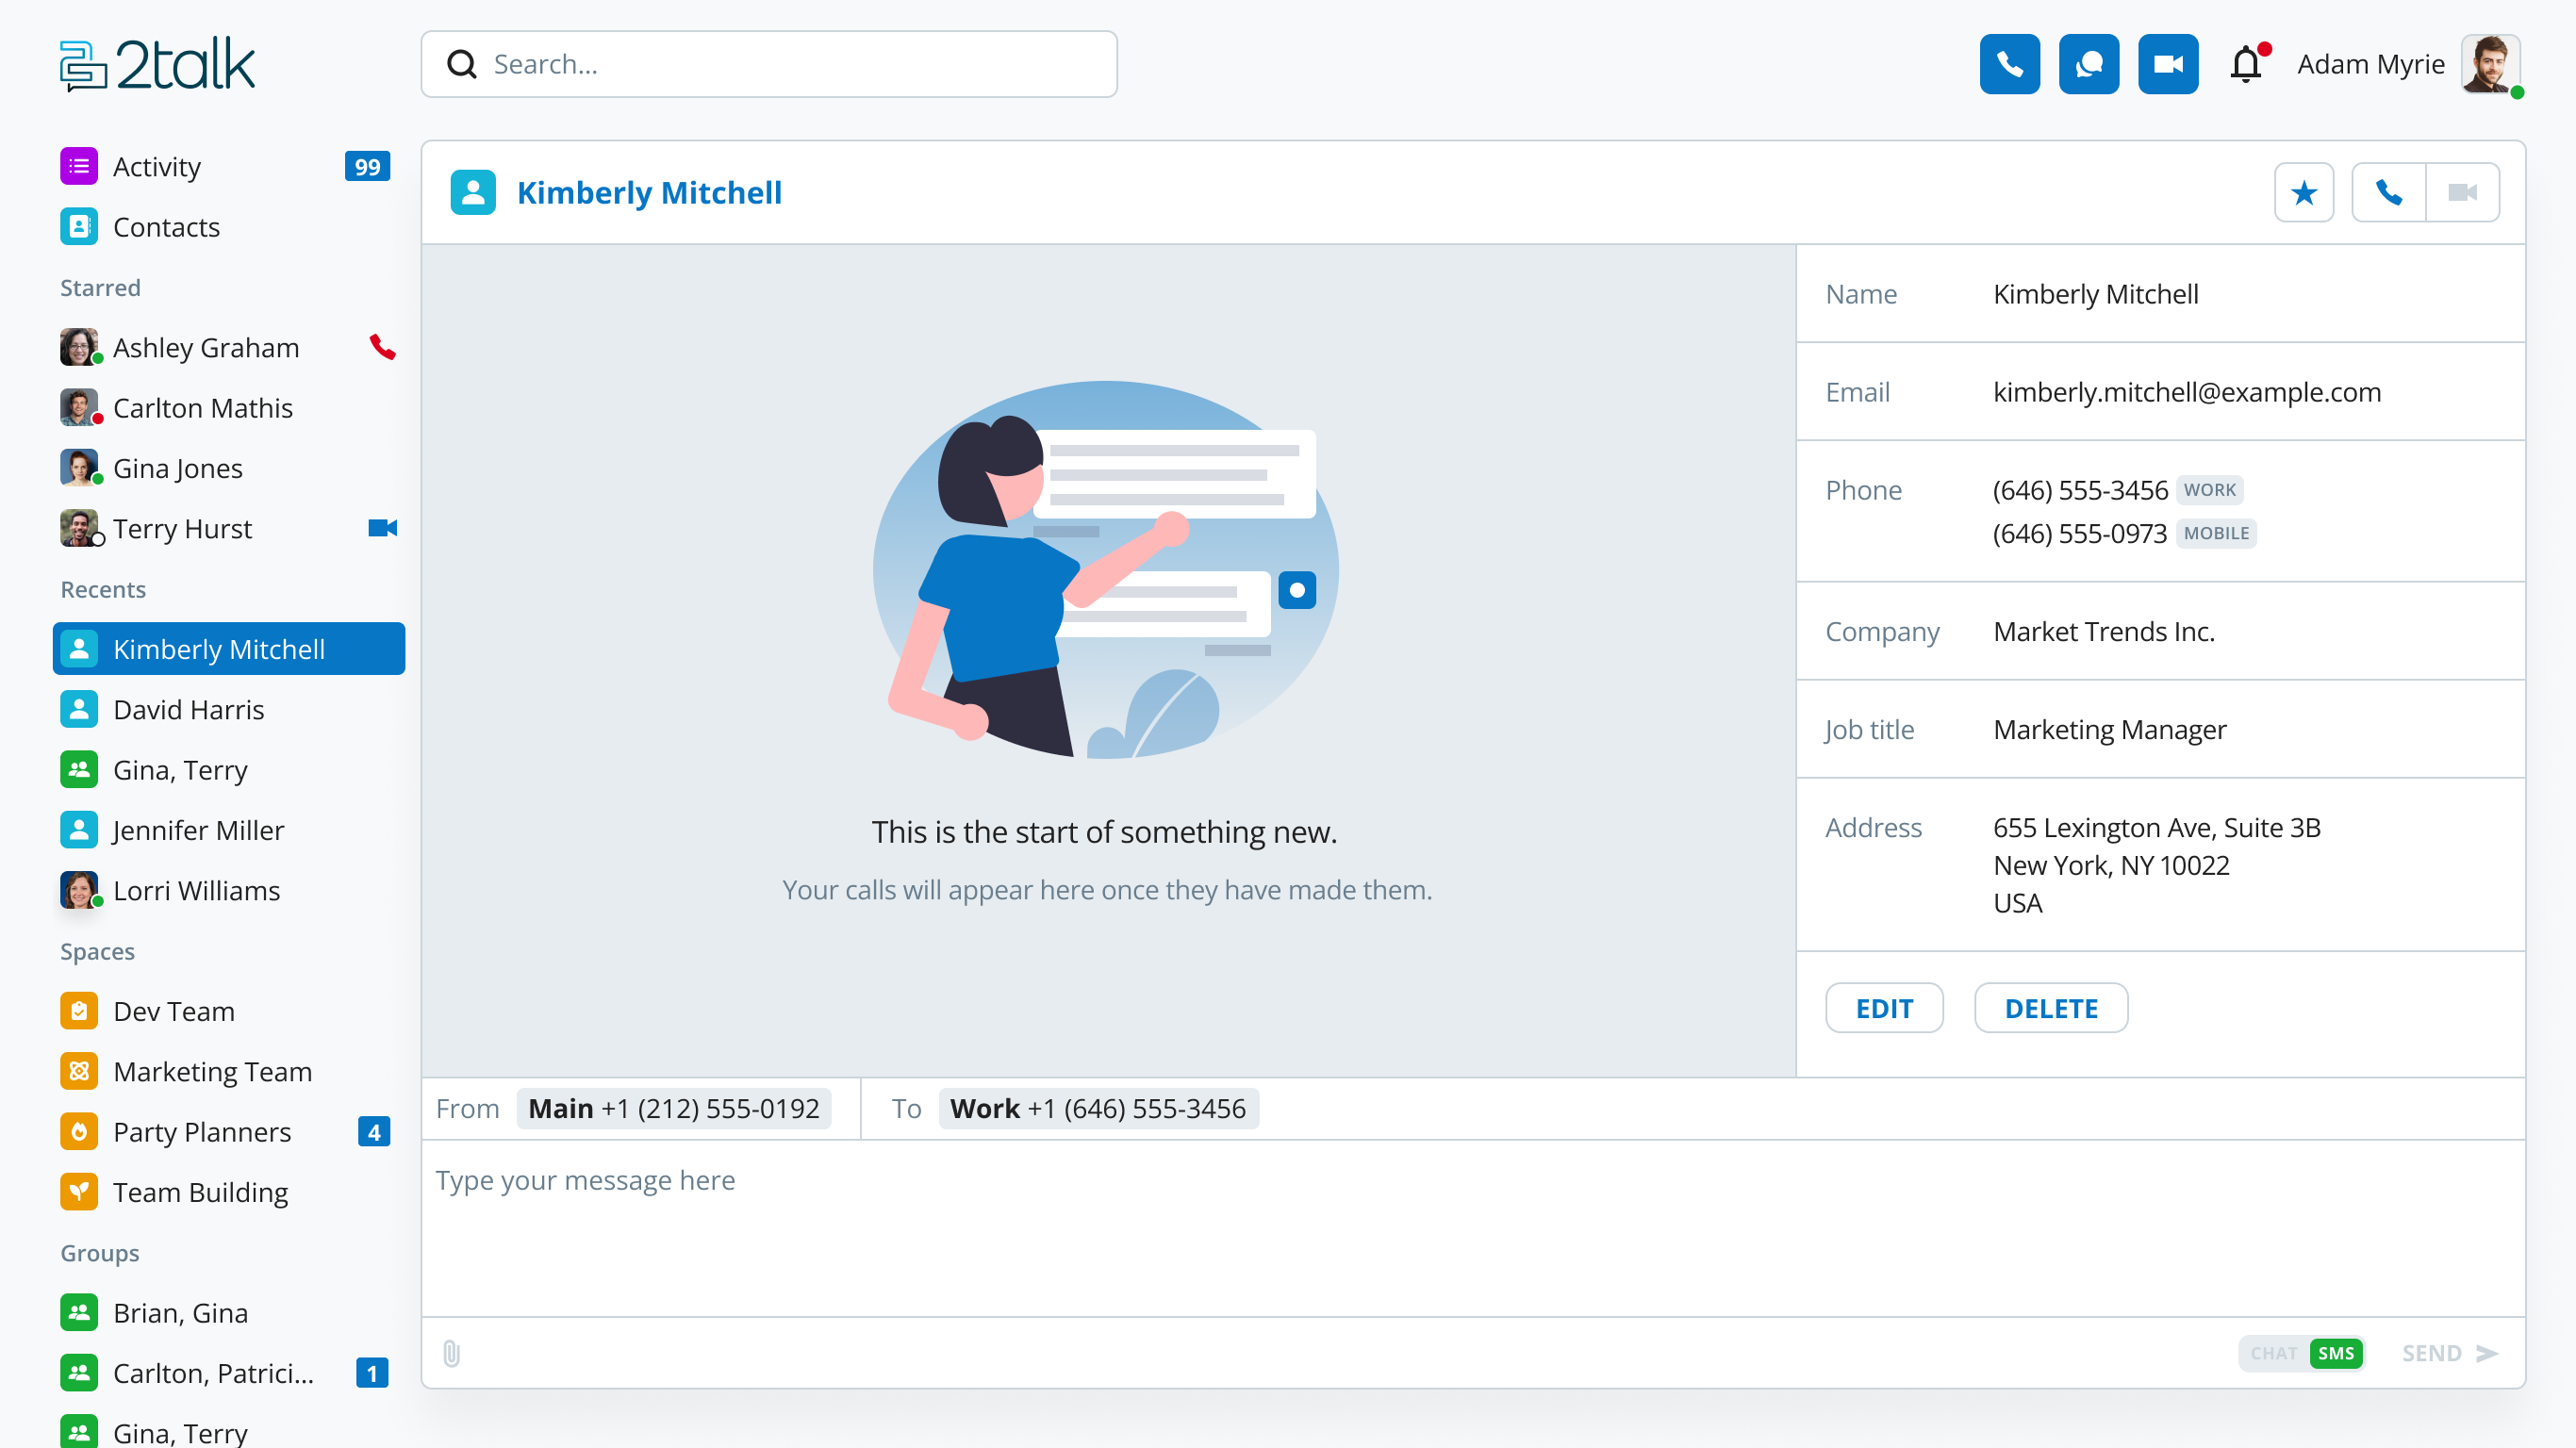Open Adam Myrie's profile avatar
The image size is (2576, 1448).
(x=2490, y=64)
